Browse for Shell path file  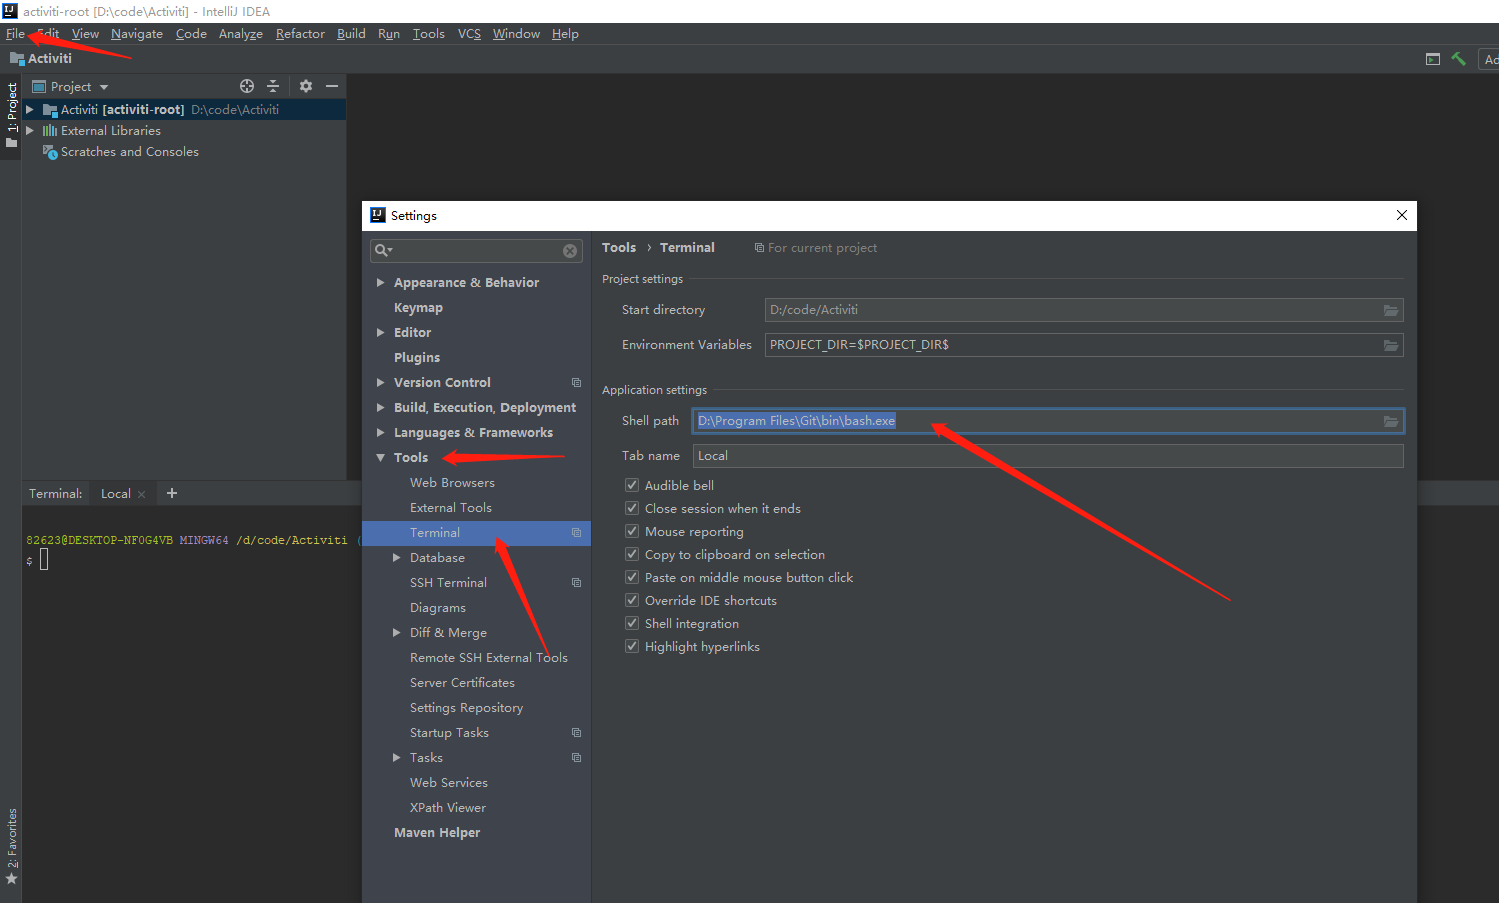(x=1390, y=421)
